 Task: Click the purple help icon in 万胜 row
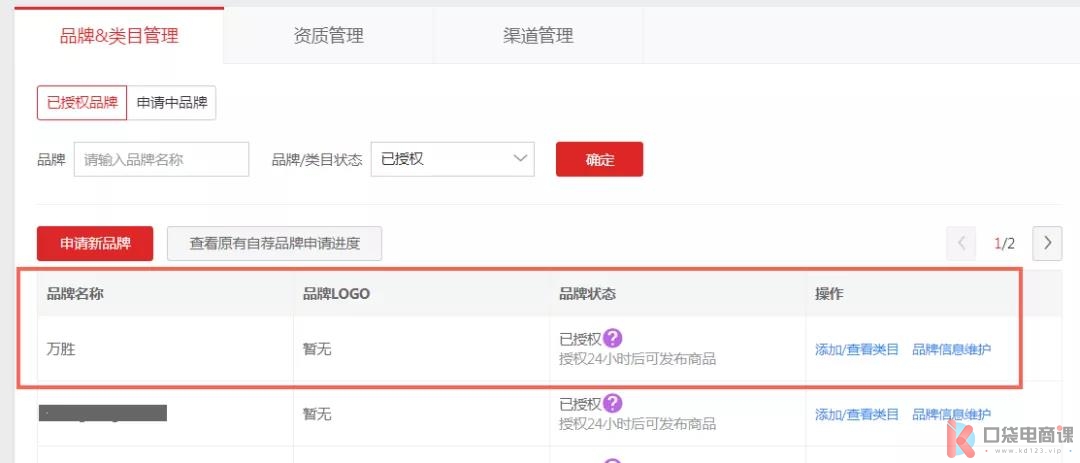pyautogui.click(x=612, y=338)
